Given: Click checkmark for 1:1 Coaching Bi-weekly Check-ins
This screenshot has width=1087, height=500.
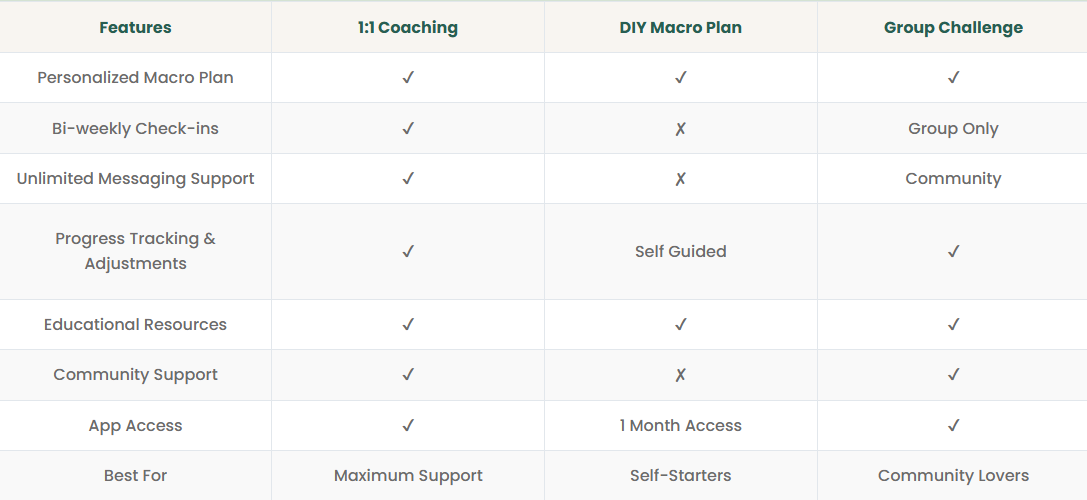Looking at the screenshot, I should pyautogui.click(x=408, y=129).
